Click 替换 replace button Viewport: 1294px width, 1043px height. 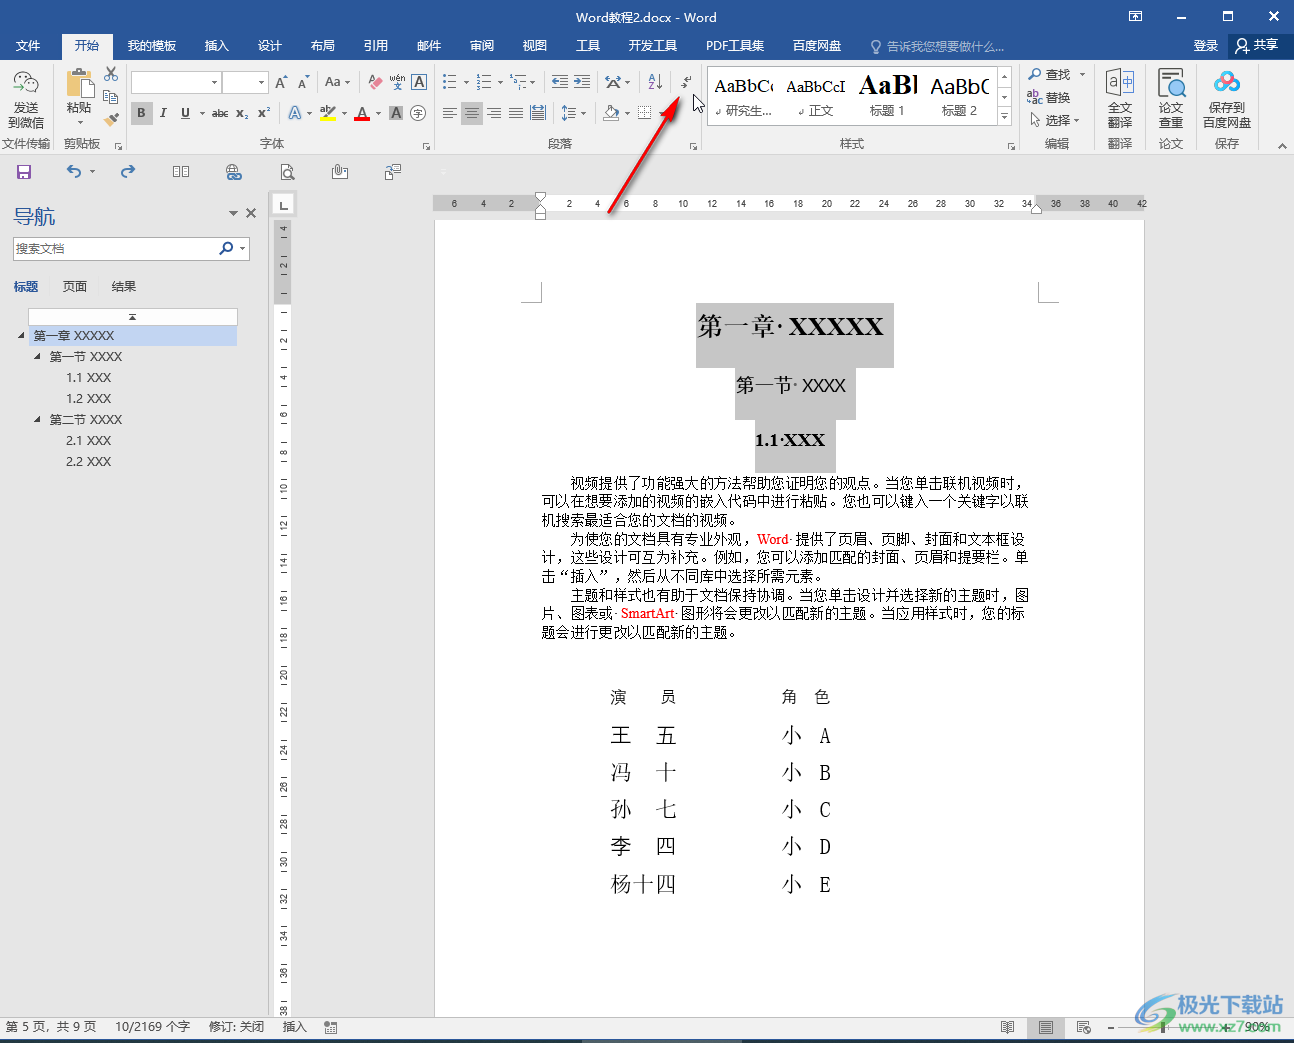[x=1049, y=97]
